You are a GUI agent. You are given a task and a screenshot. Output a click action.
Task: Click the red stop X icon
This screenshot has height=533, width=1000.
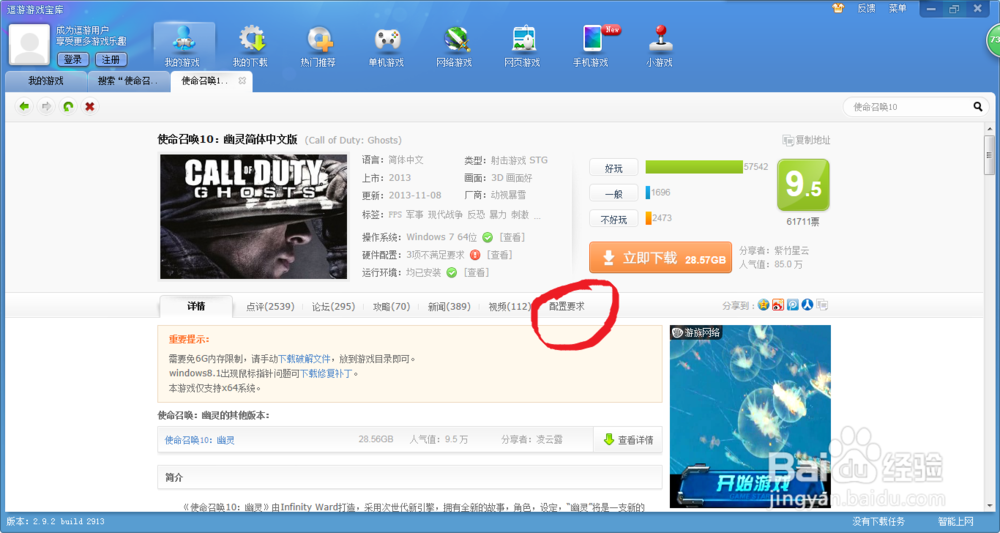pos(89,106)
